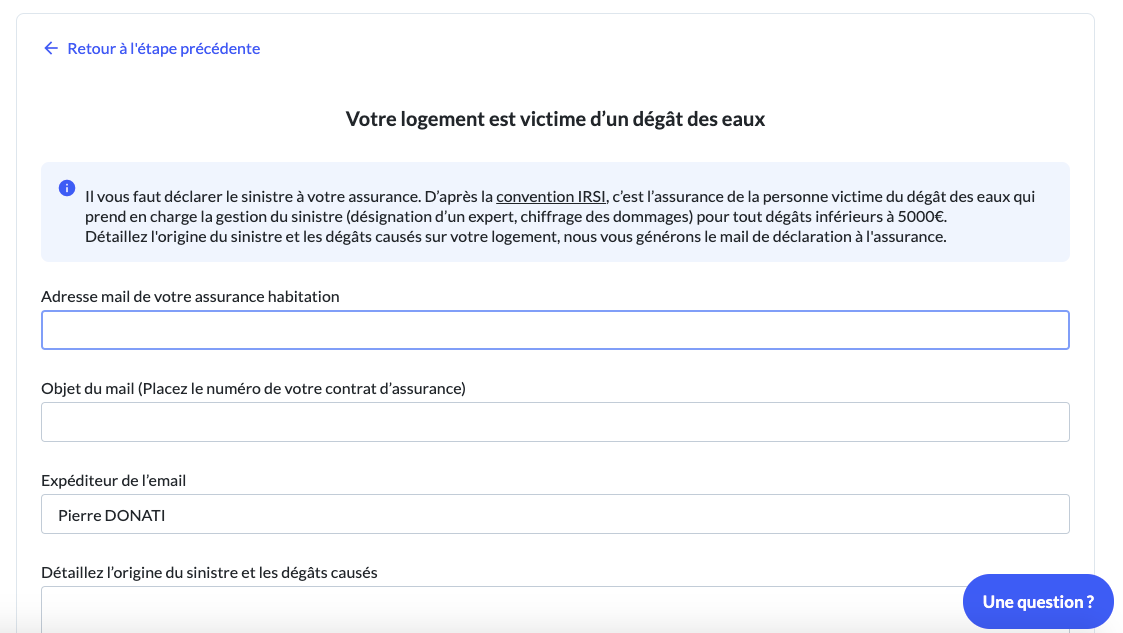Click the blue info icon

tap(67, 188)
